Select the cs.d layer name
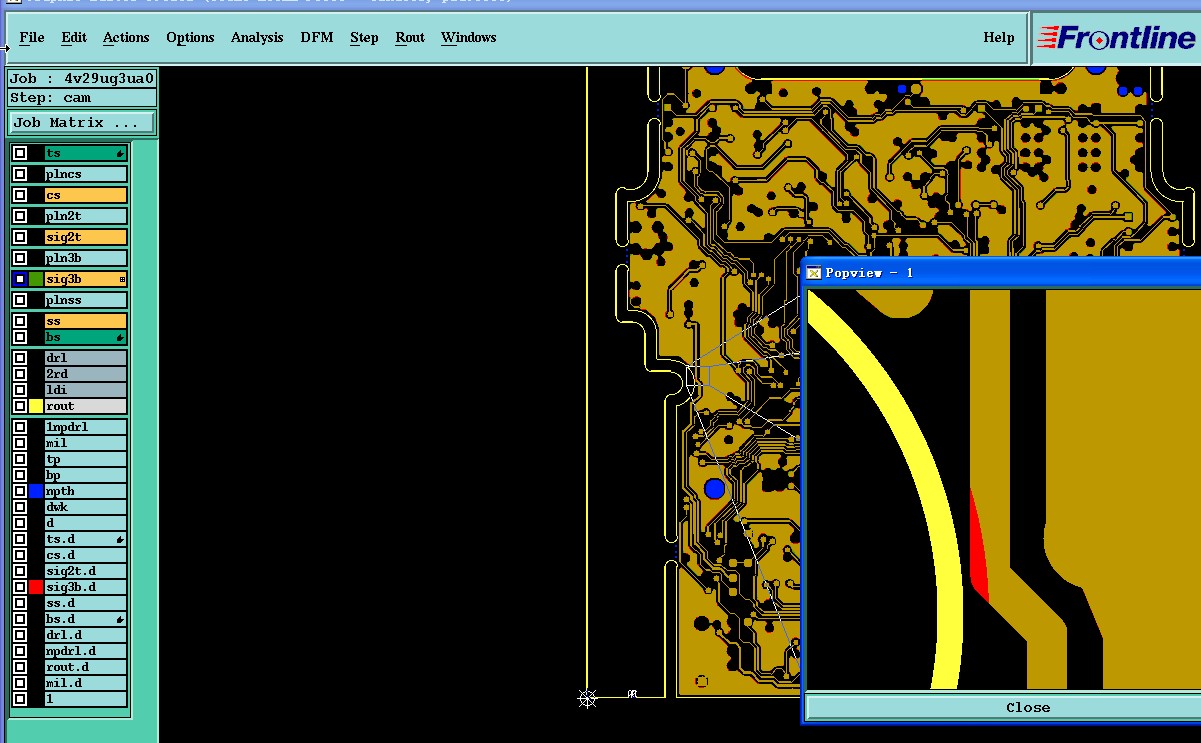1201x743 pixels. coord(86,555)
